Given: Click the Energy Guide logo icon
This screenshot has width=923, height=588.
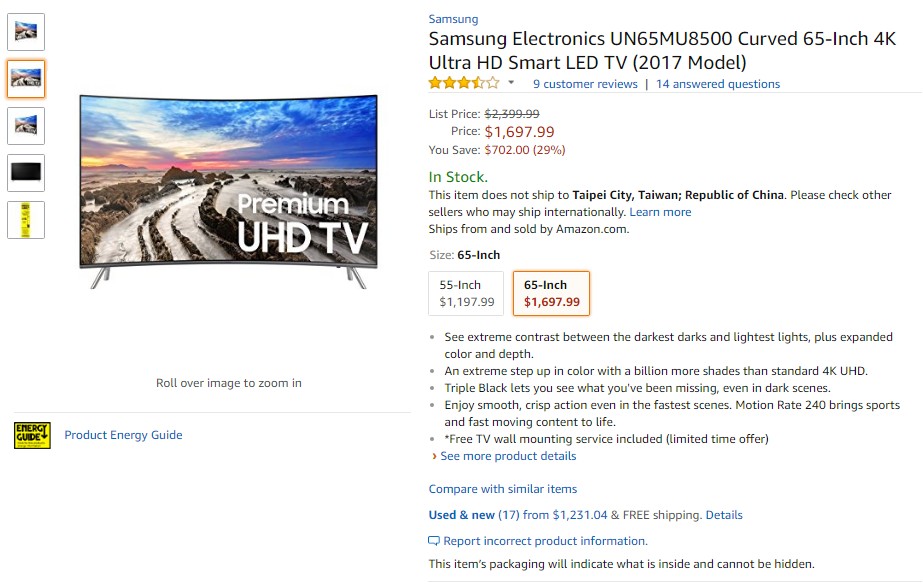Looking at the screenshot, I should click(x=32, y=435).
